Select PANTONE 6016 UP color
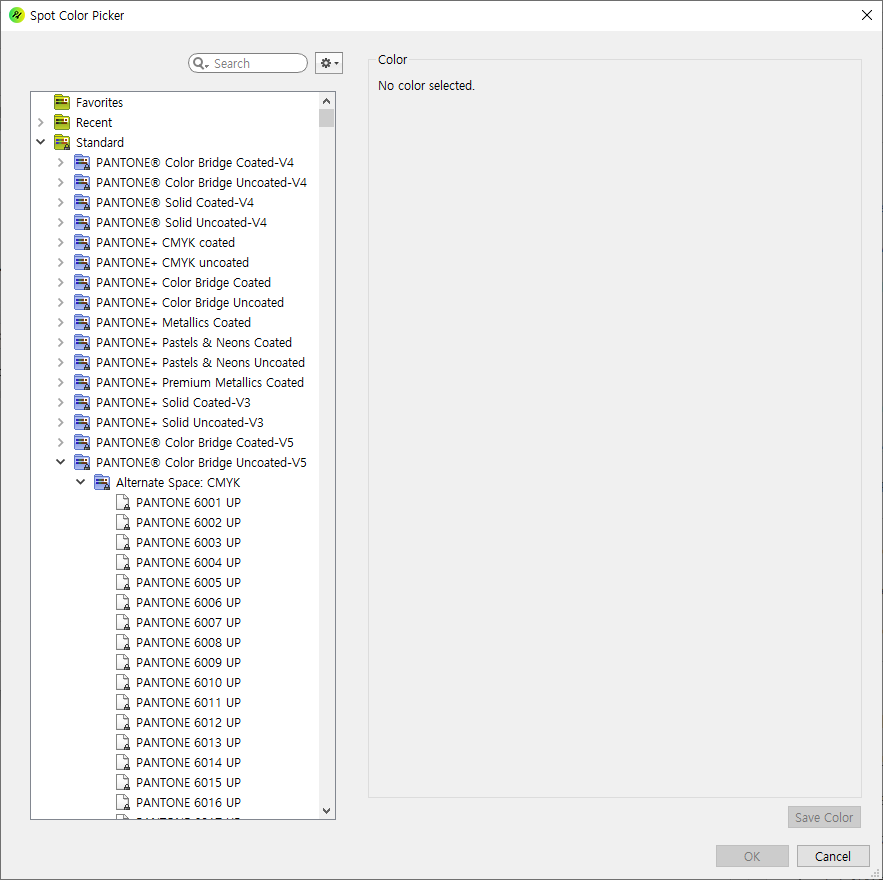The width and height of the screenshot is (883, 880). (x=188, y=802)
